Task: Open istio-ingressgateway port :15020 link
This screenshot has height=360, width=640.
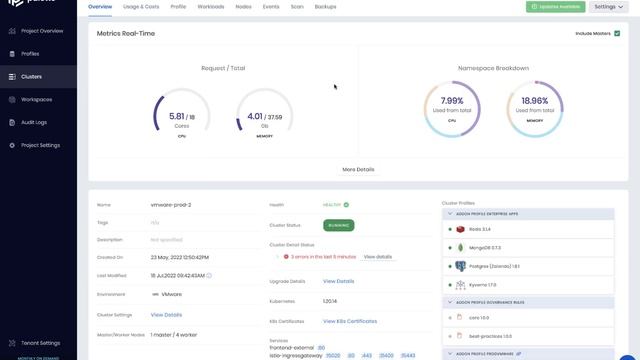Action: [x=333, y=356]
